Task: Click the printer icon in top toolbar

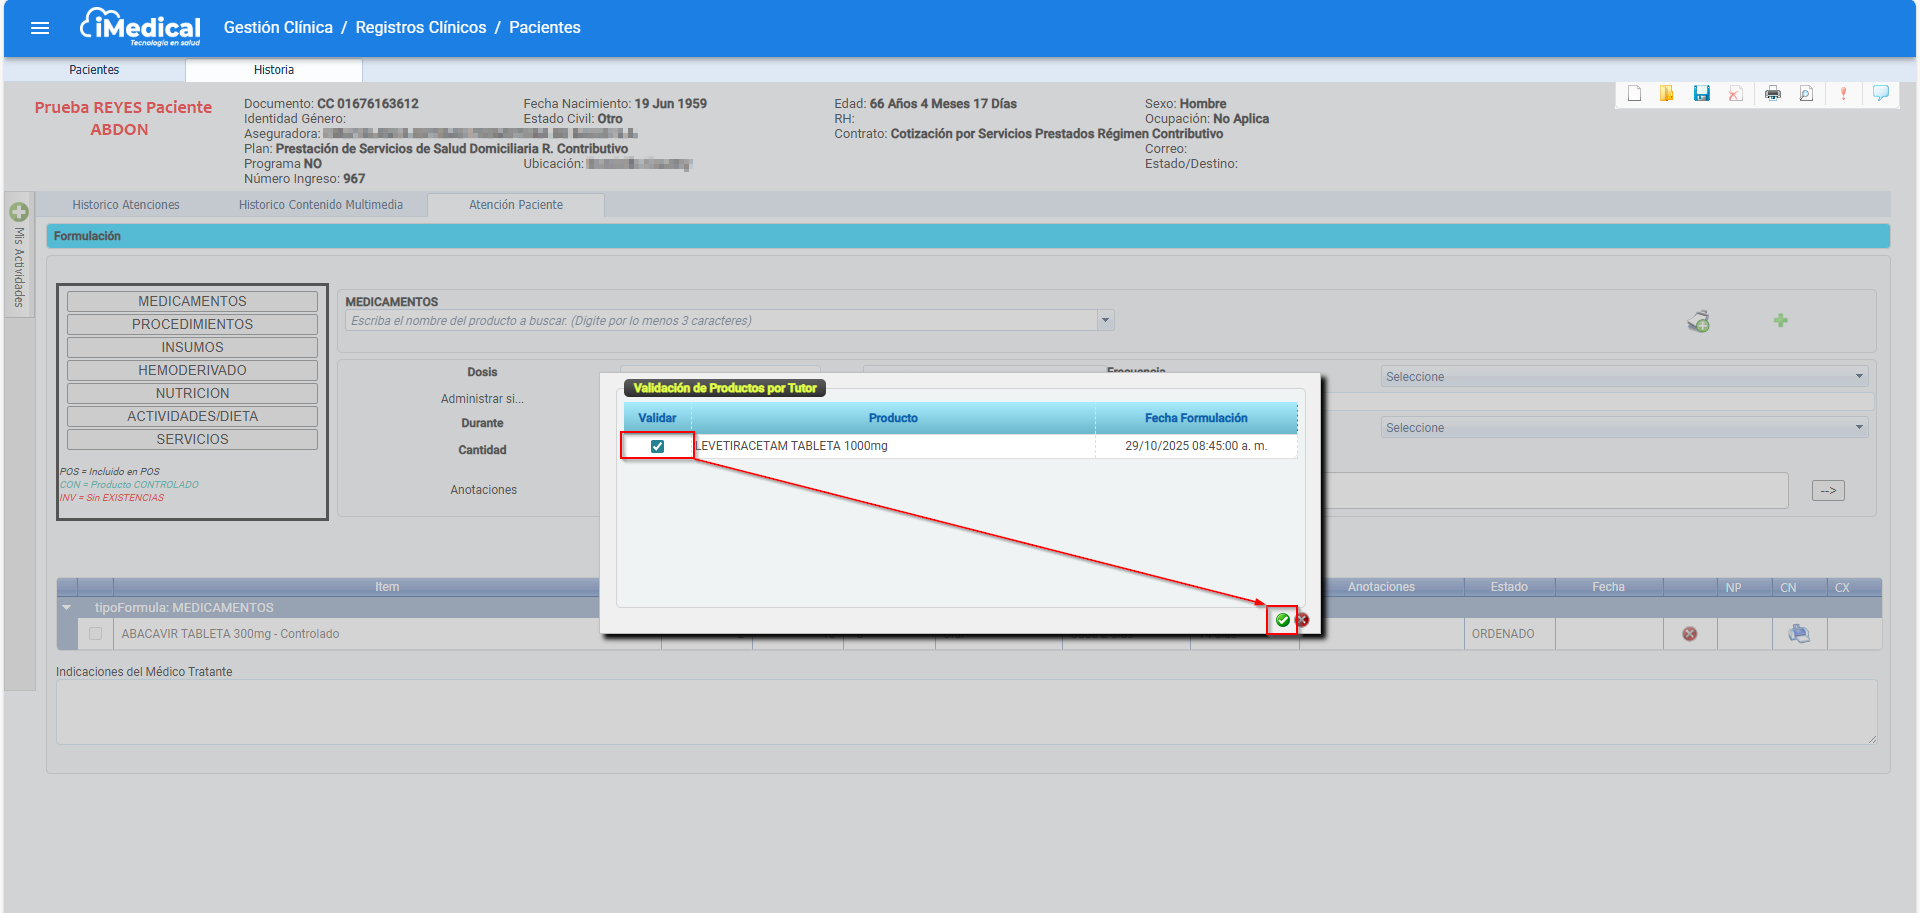Action: pyautogui.click(x=1772, y=94)
